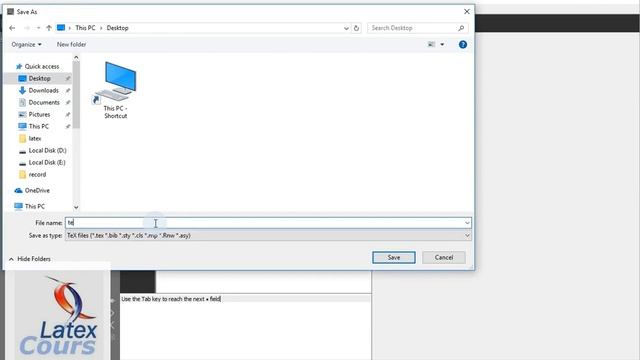Open the Help button
Image resolution: width=640 pixels, height=360 pixels.
coord(462,44)
